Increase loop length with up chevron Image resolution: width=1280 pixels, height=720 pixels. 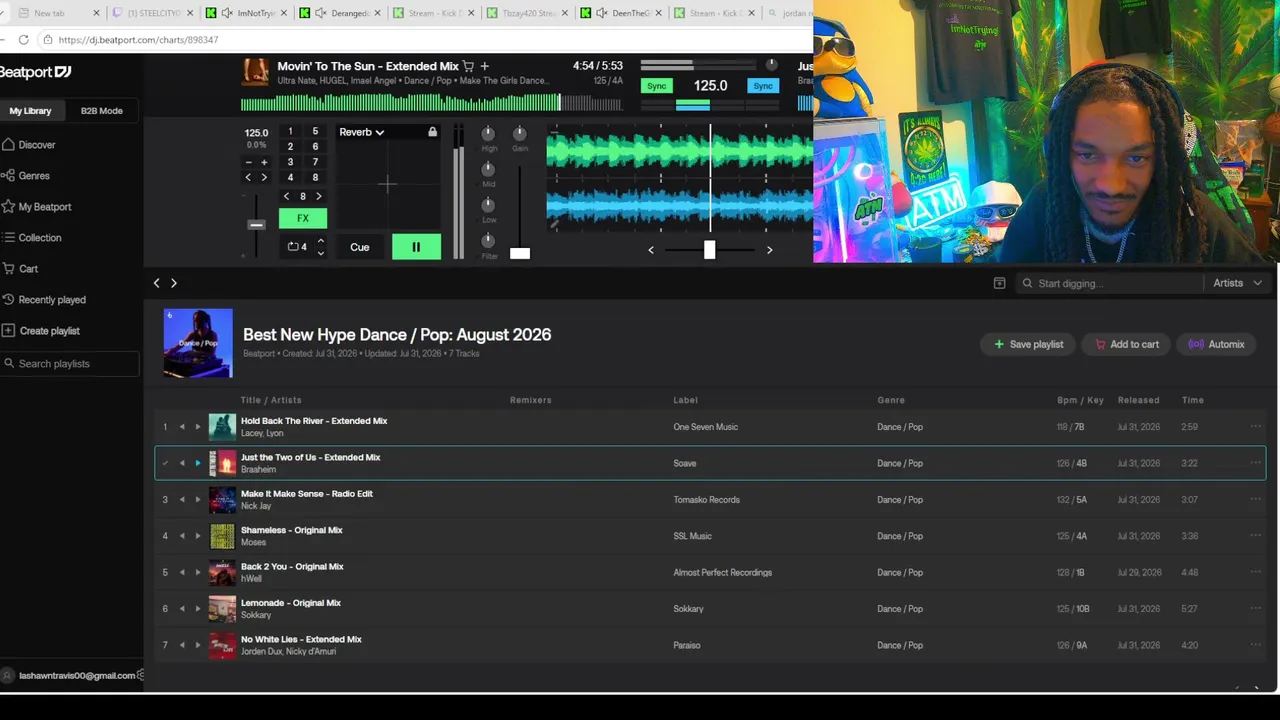pyautogui.click(x=320, y=241)
